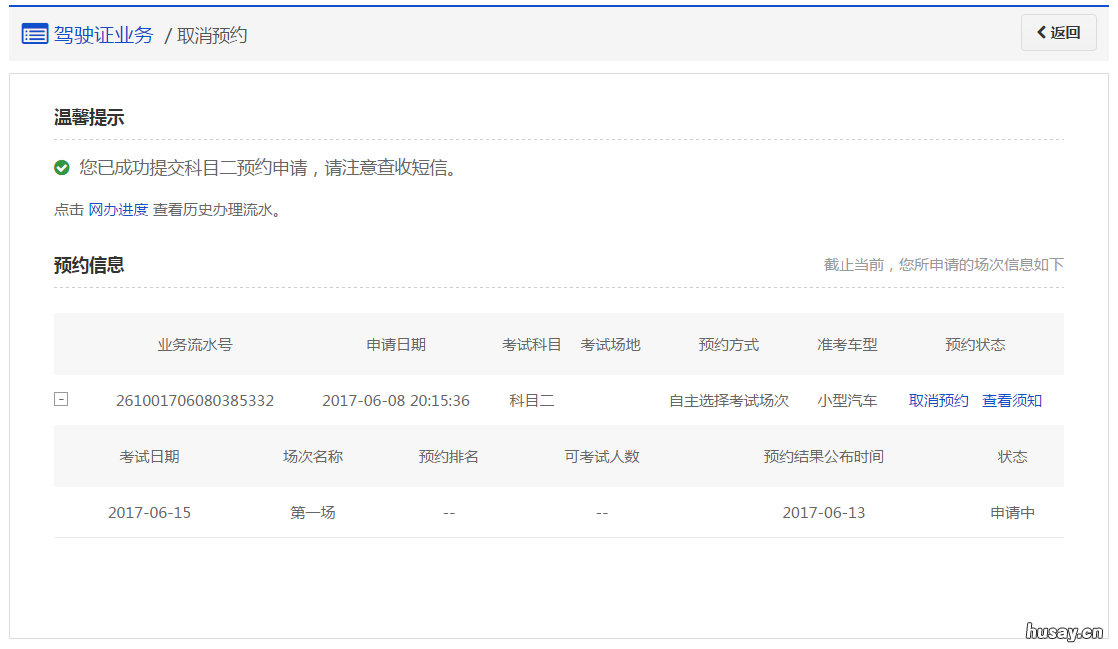Select 驾驶证业务 in the breadcrumb

point(105,34)
